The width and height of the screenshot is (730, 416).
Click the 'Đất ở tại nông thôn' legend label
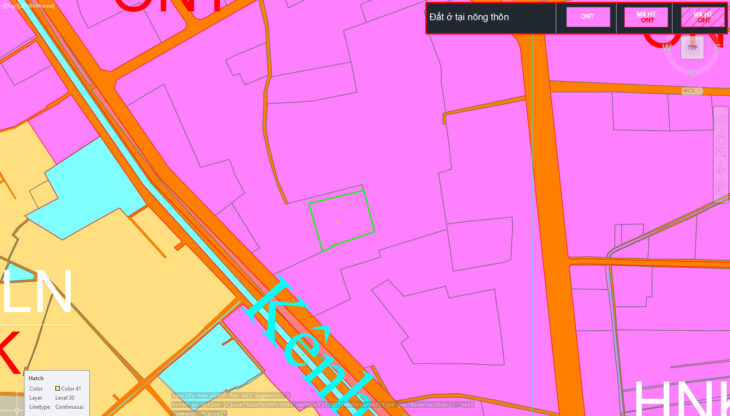(483, 18)
